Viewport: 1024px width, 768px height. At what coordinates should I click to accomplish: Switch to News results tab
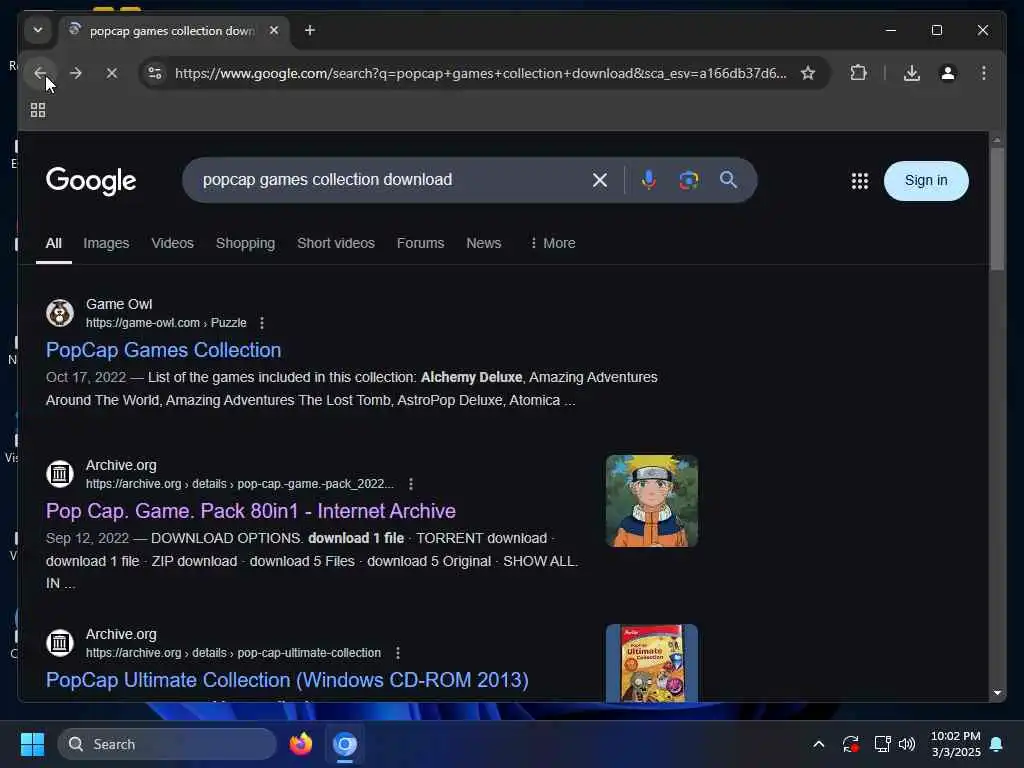(x=483, y=244)
